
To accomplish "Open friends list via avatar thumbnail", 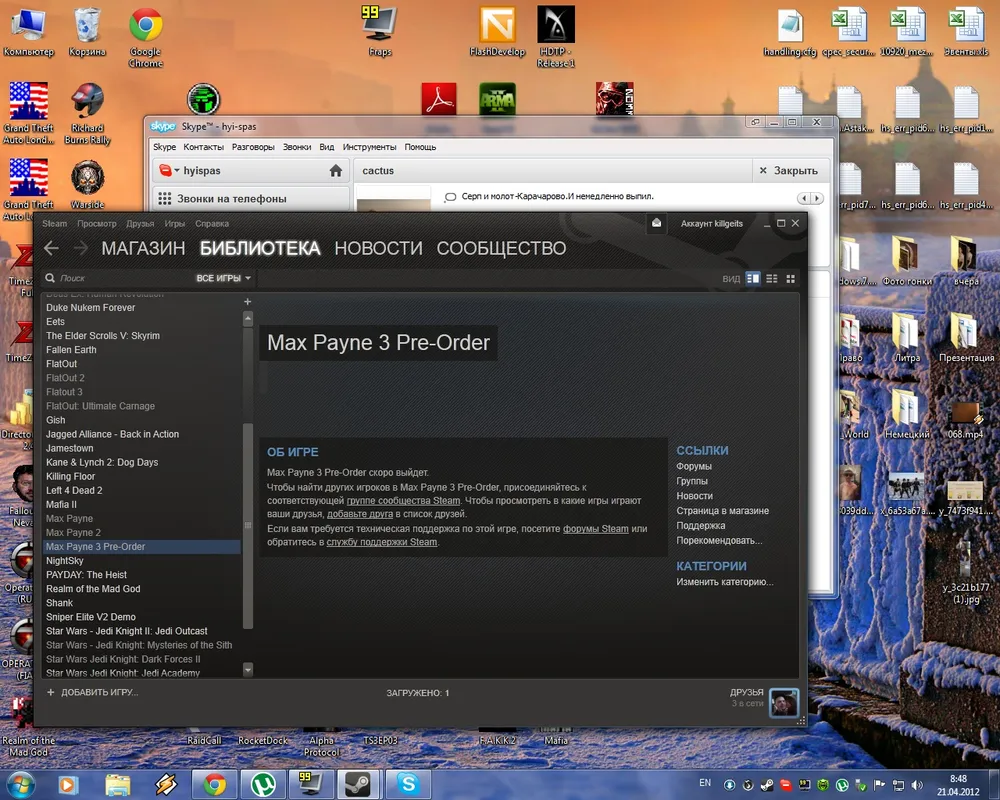I will pos(784,703).
